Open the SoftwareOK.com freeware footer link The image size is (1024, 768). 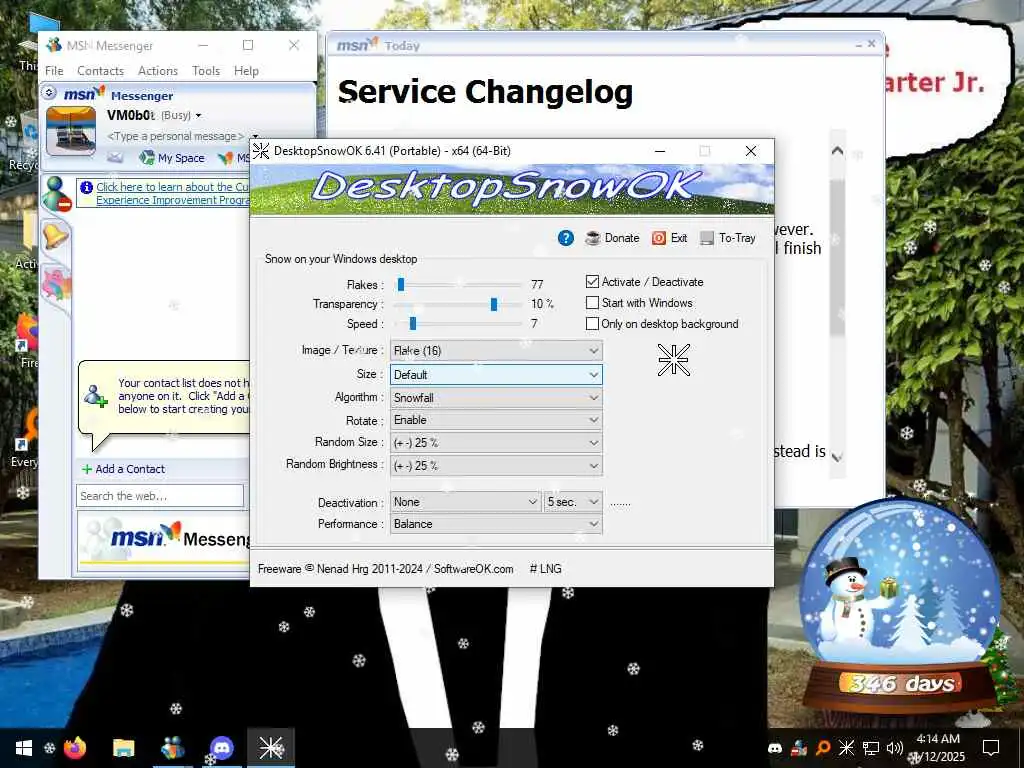click(x=473, y=569)
